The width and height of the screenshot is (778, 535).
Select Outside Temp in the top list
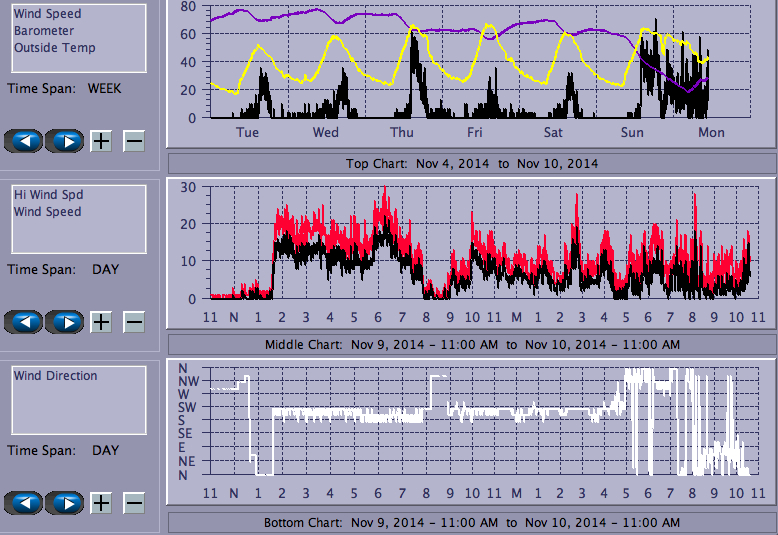pos(54,47)
